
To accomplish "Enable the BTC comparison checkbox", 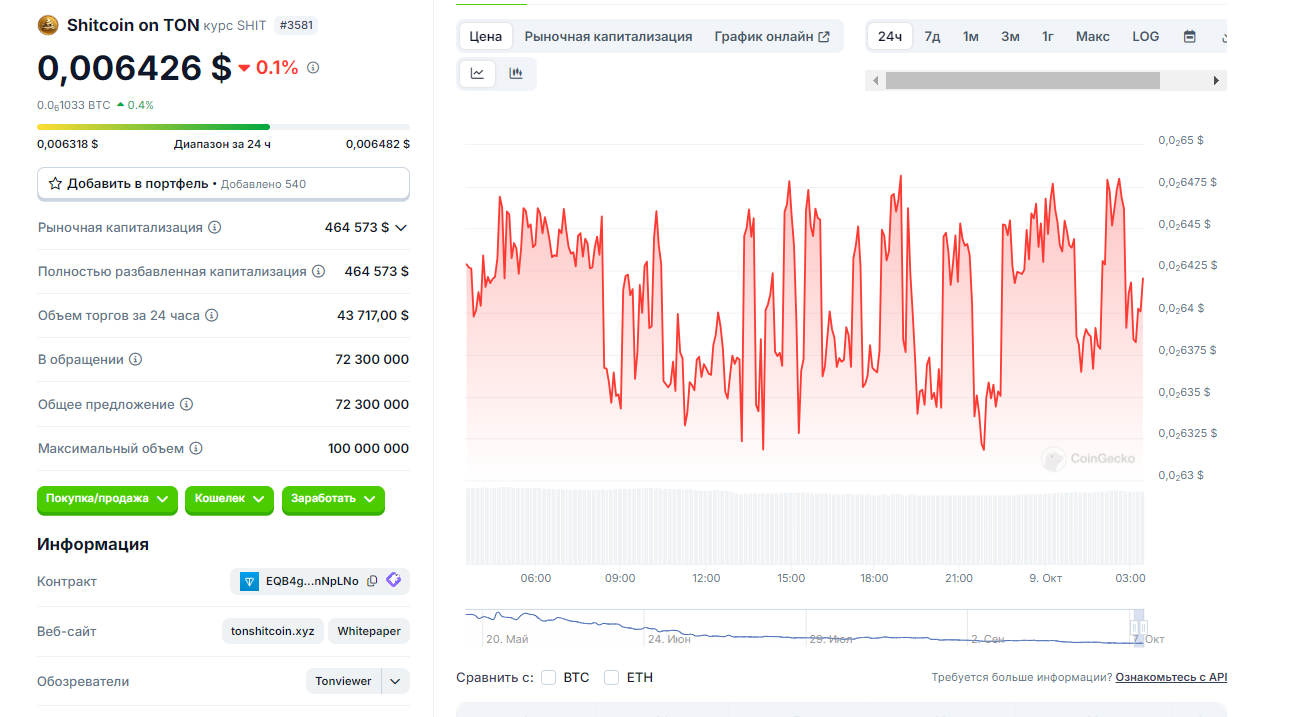I will pos(548,678).
